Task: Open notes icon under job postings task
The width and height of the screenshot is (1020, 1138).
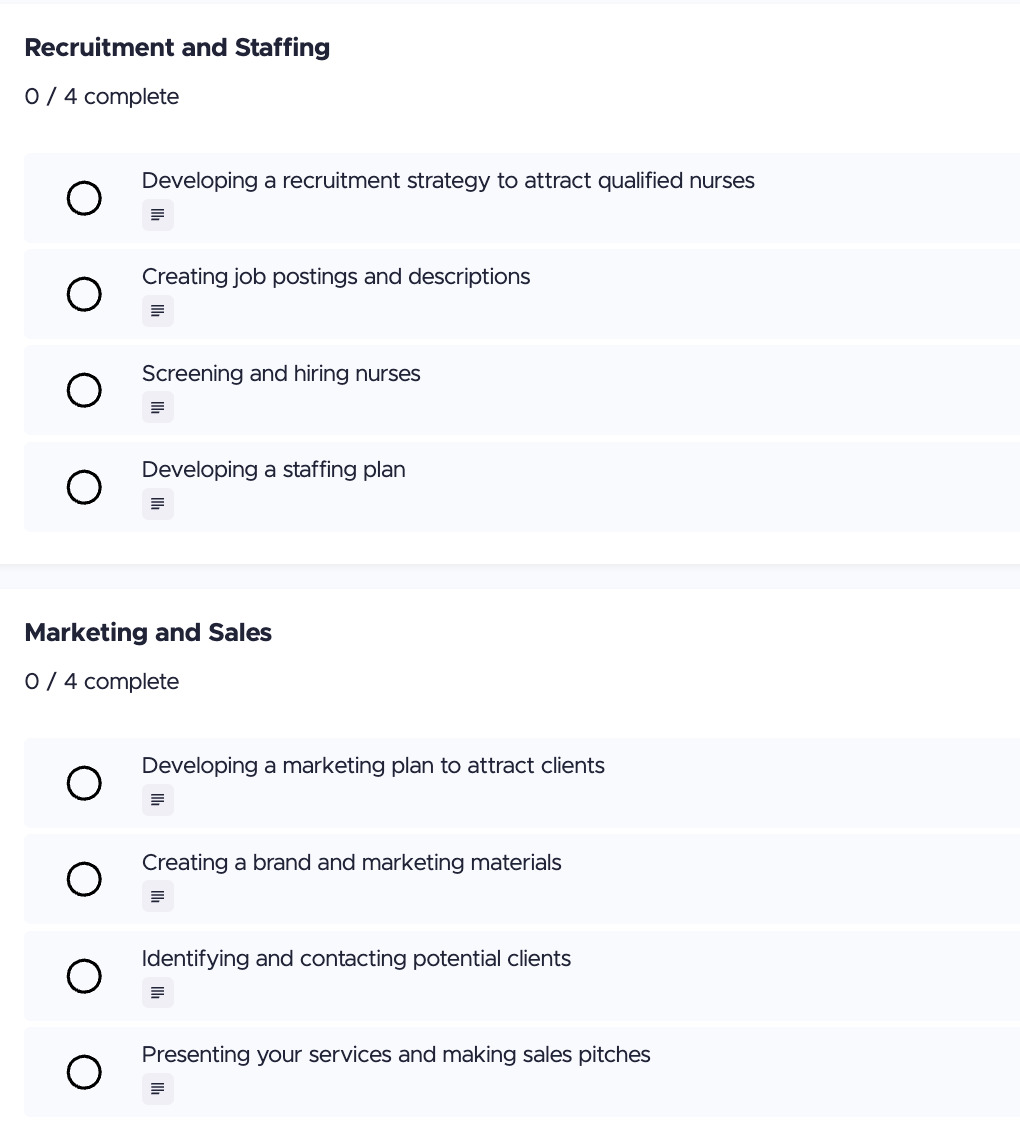Action: click(158, 311)
